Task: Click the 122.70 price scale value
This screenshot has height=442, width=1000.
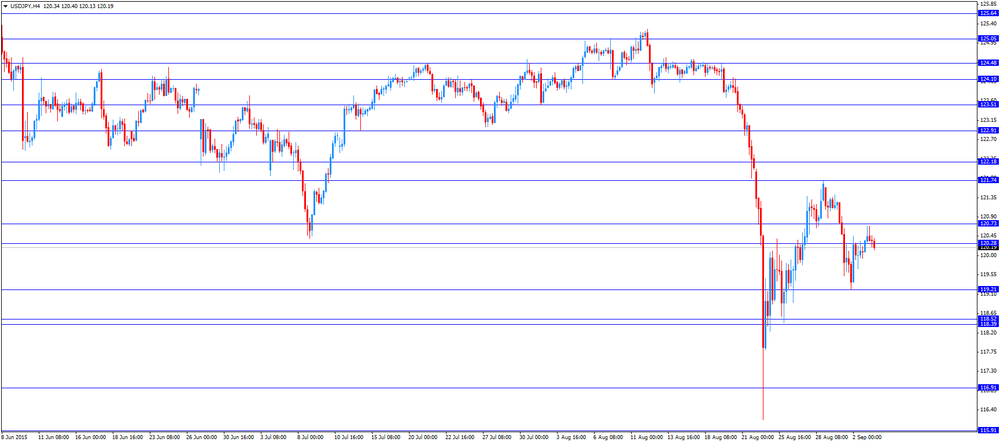Action: click(x=989, y=139)
